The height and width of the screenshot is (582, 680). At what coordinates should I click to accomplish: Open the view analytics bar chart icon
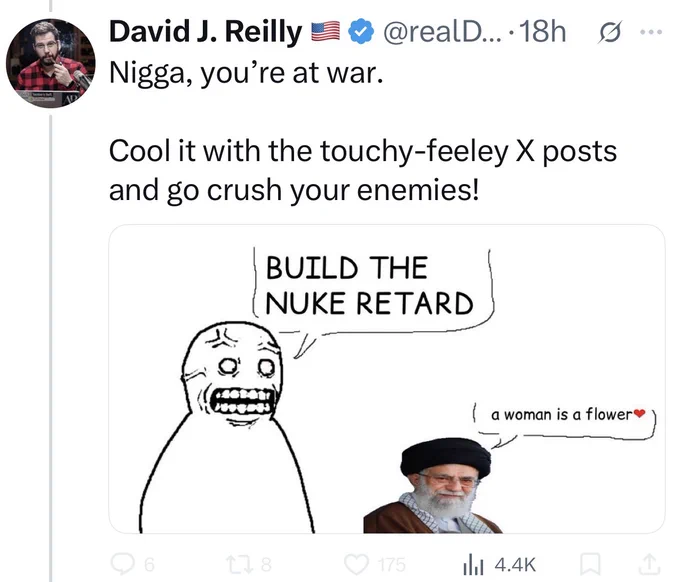coord(473,565)
